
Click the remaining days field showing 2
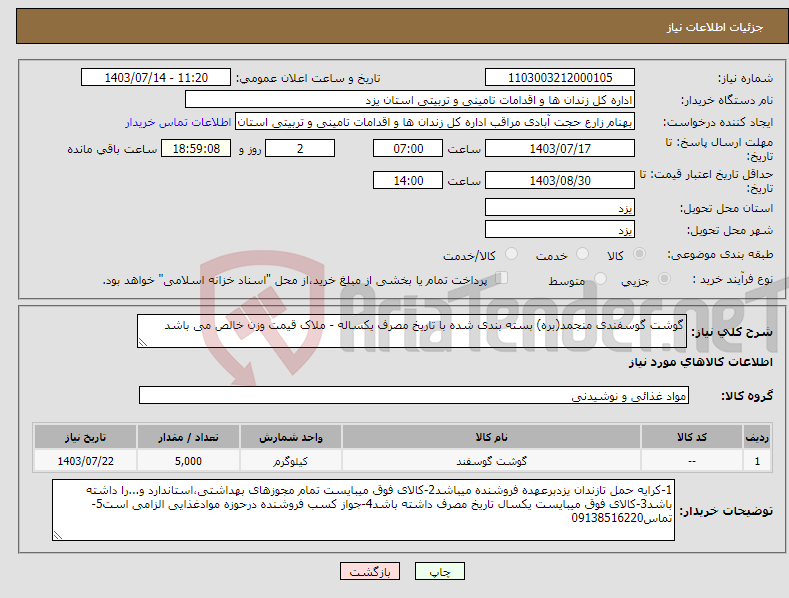pyautogui.click(x=300, y=148)
